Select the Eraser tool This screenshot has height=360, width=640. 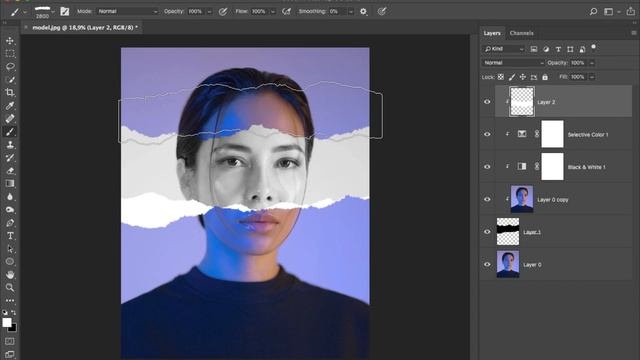pos(10,171)
